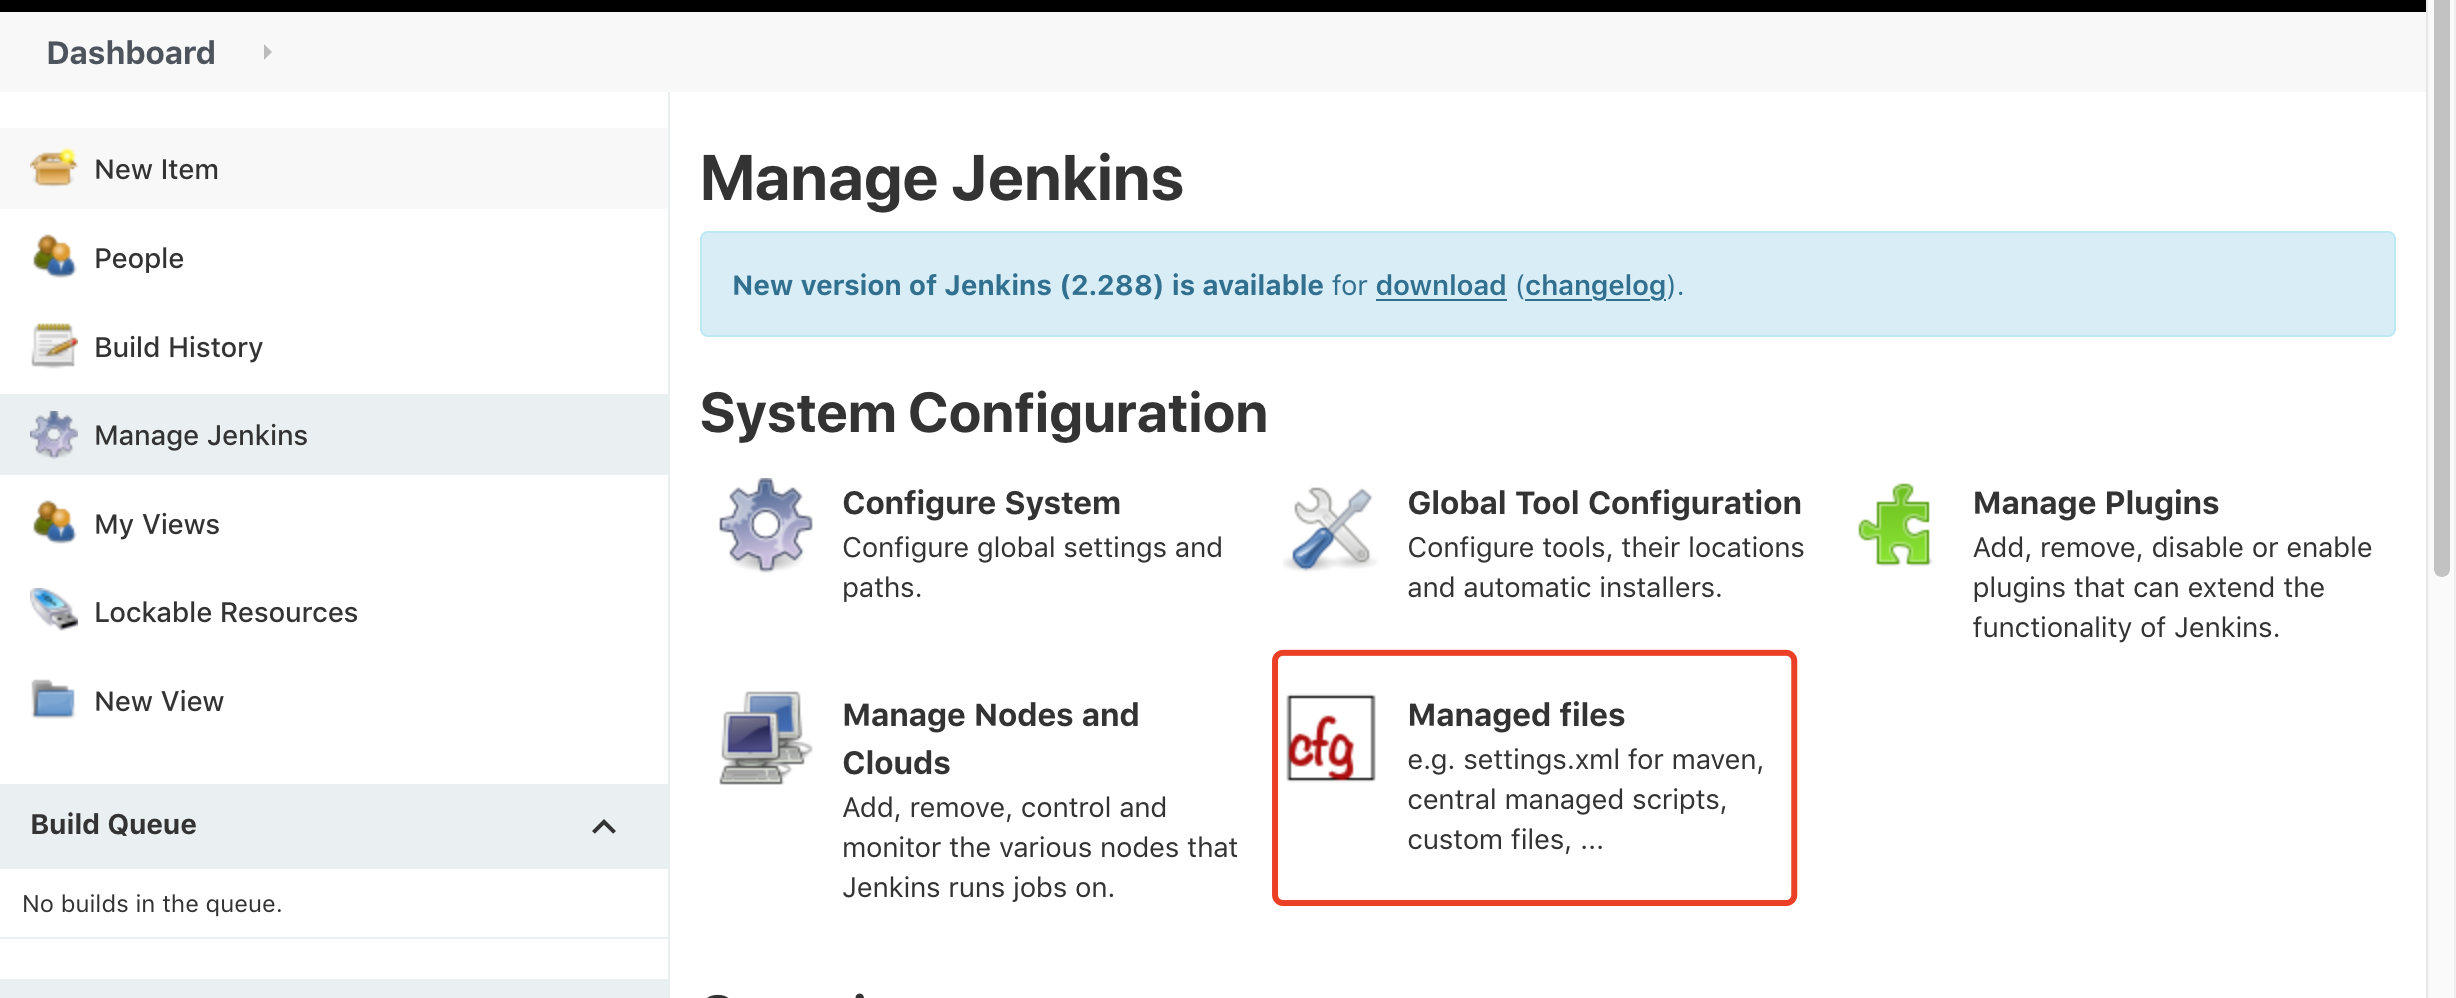Go to the People page
The width and height of the screenshot is (2456, 998).
pos(139,258)
